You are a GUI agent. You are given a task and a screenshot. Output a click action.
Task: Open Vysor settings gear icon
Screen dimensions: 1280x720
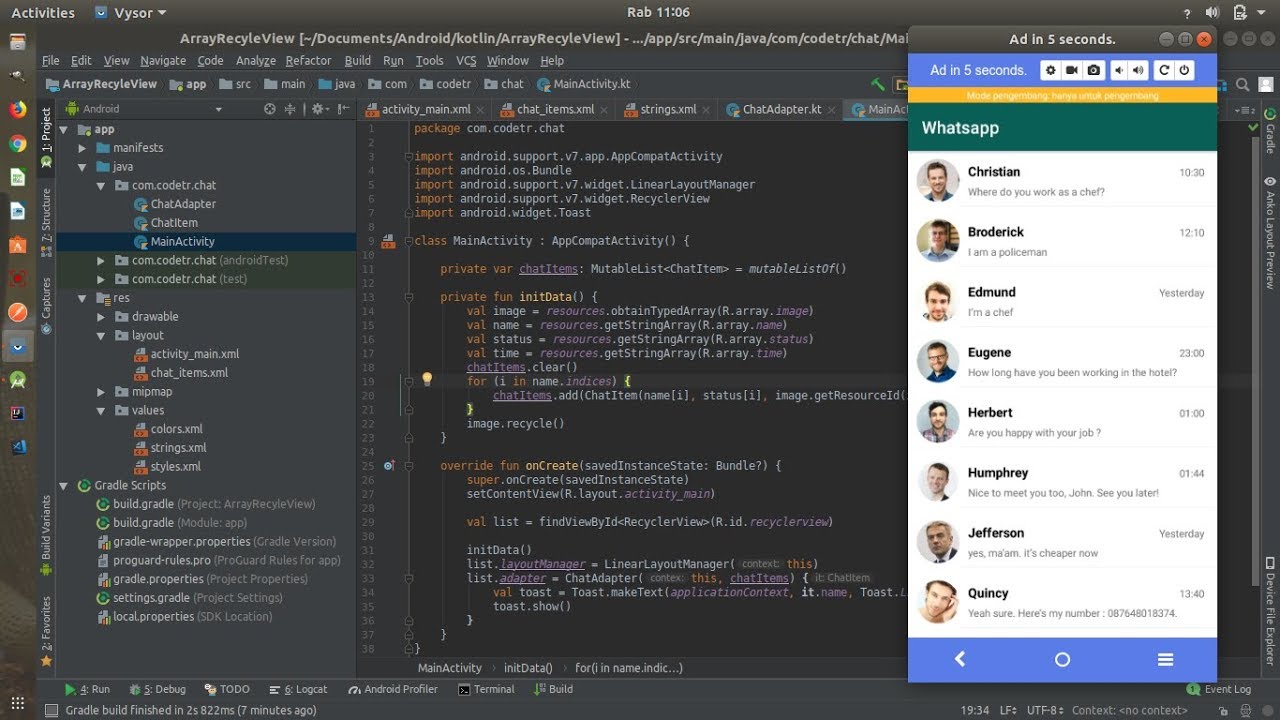1049,70
